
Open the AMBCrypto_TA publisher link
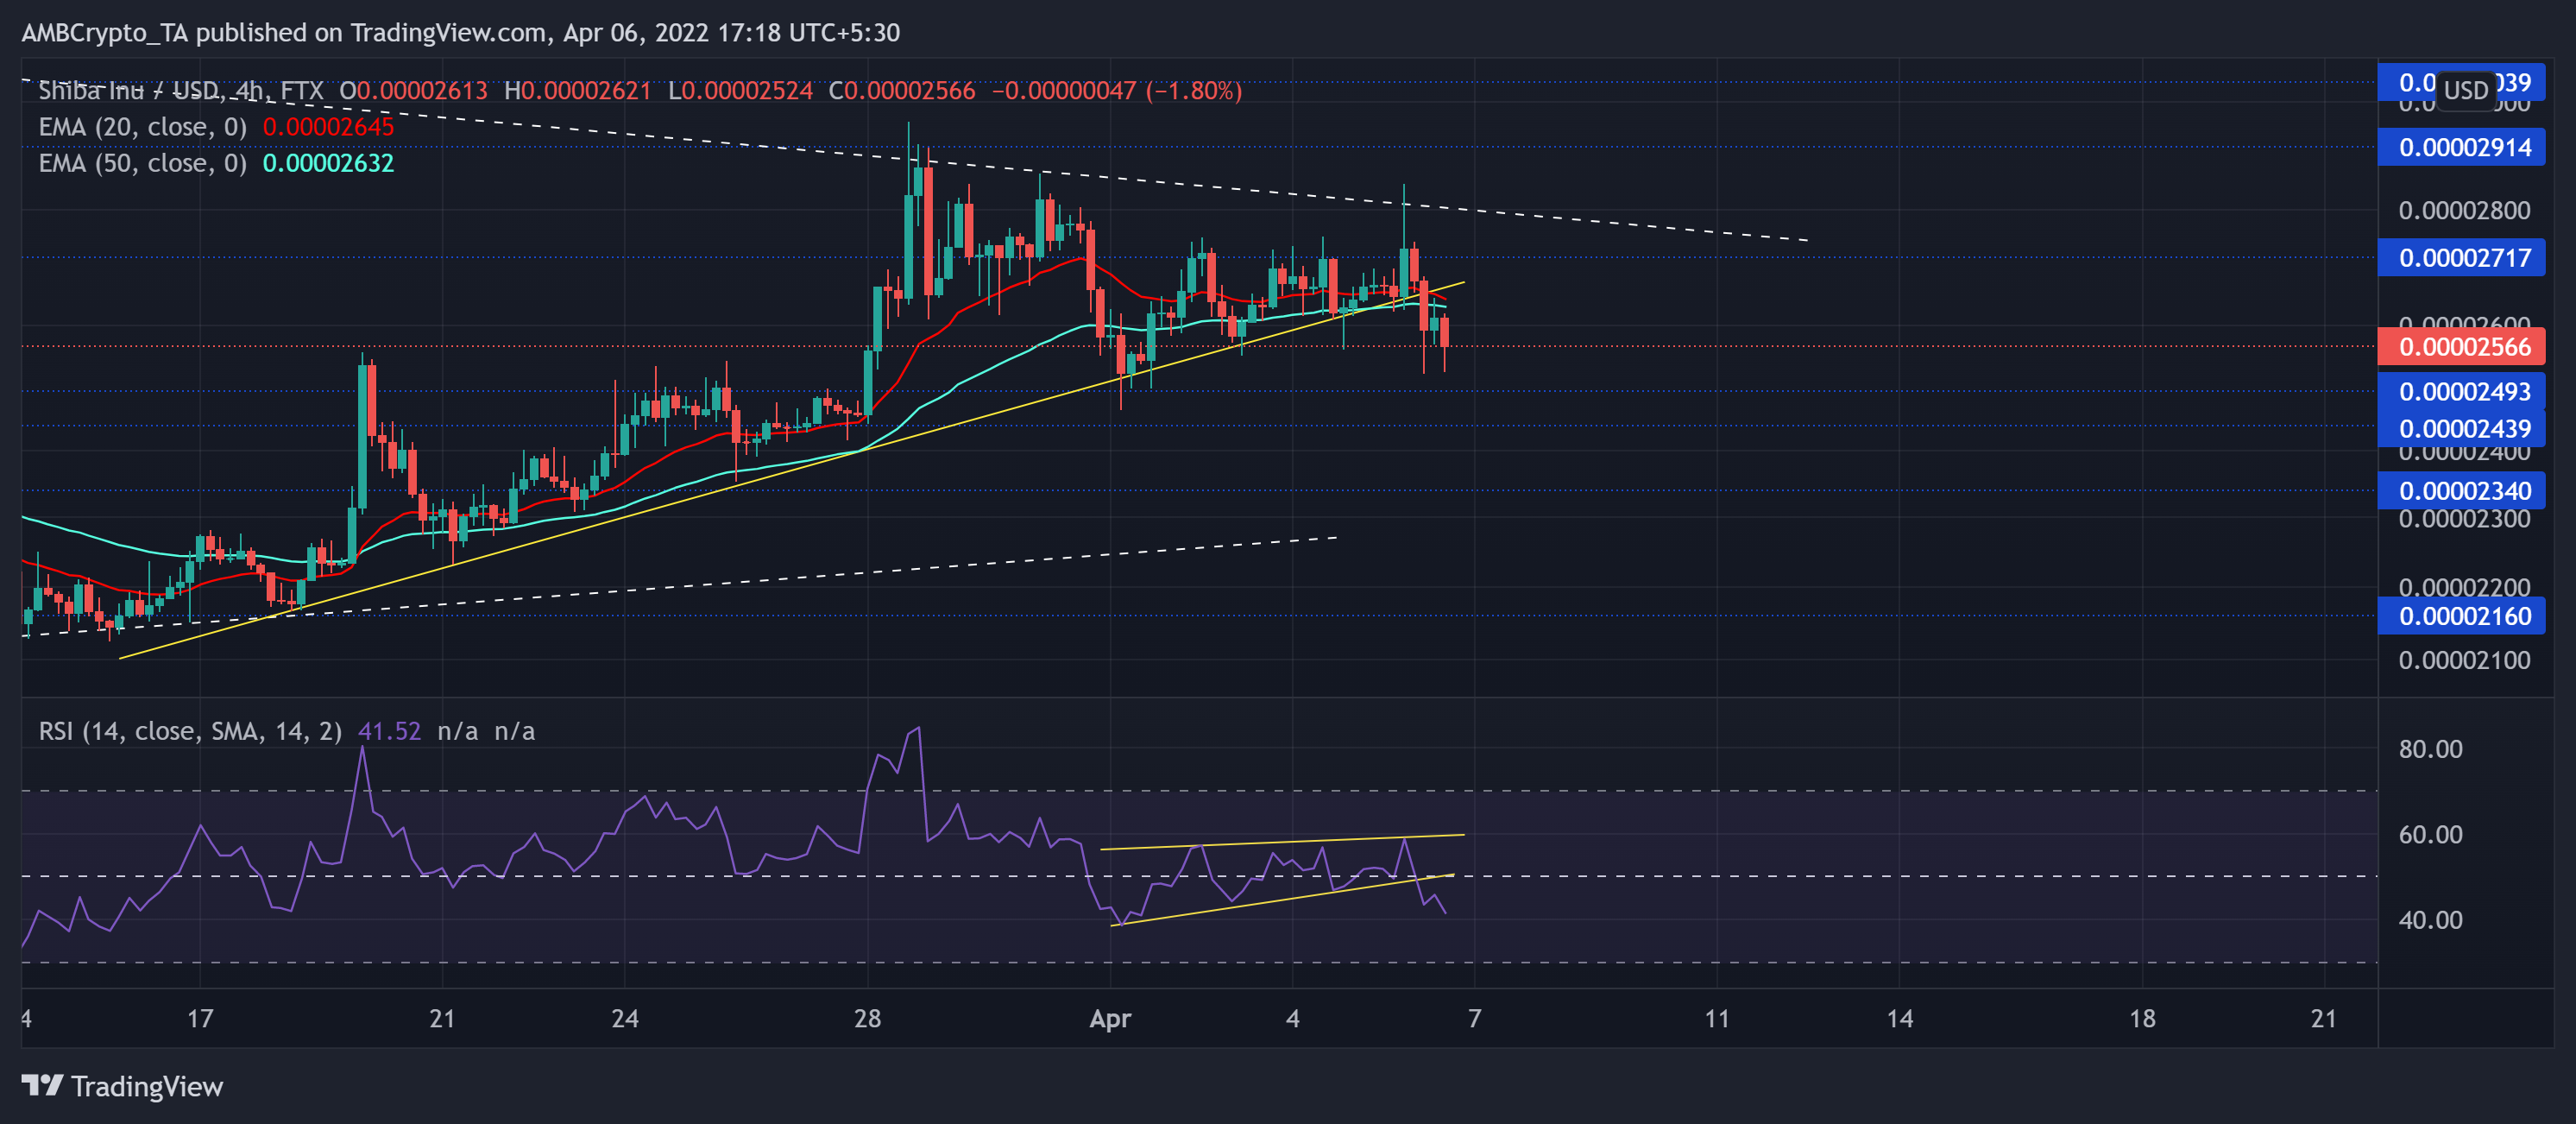click(100, 32)
